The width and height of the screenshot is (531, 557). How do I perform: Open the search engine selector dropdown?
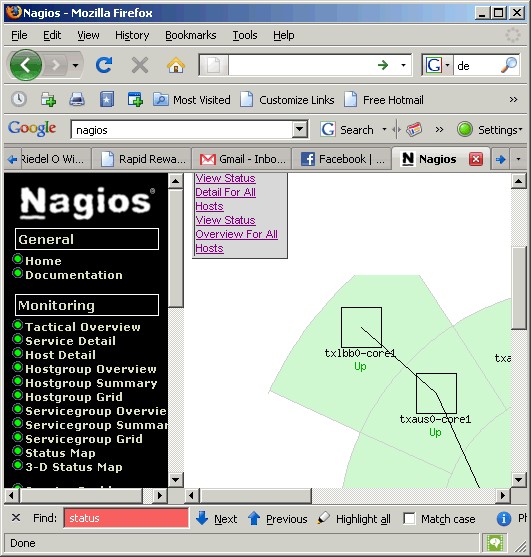click(438, 65)
